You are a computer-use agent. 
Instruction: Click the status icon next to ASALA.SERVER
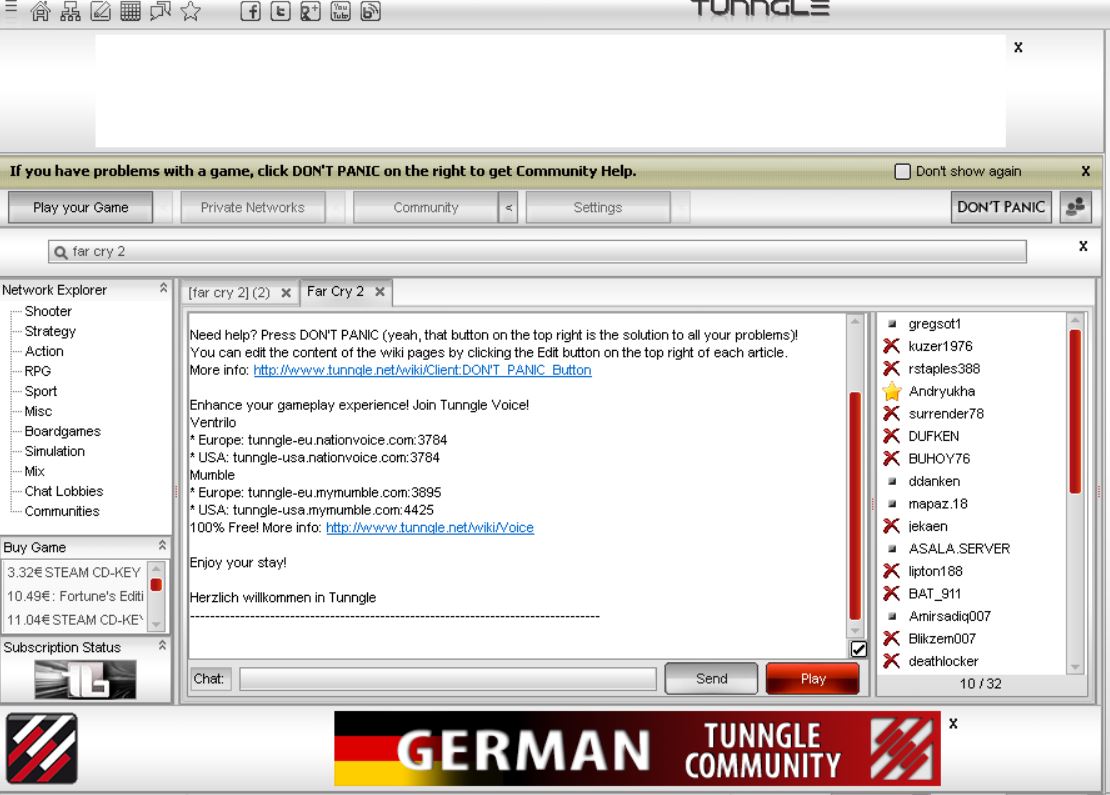[x=892, y=549]
